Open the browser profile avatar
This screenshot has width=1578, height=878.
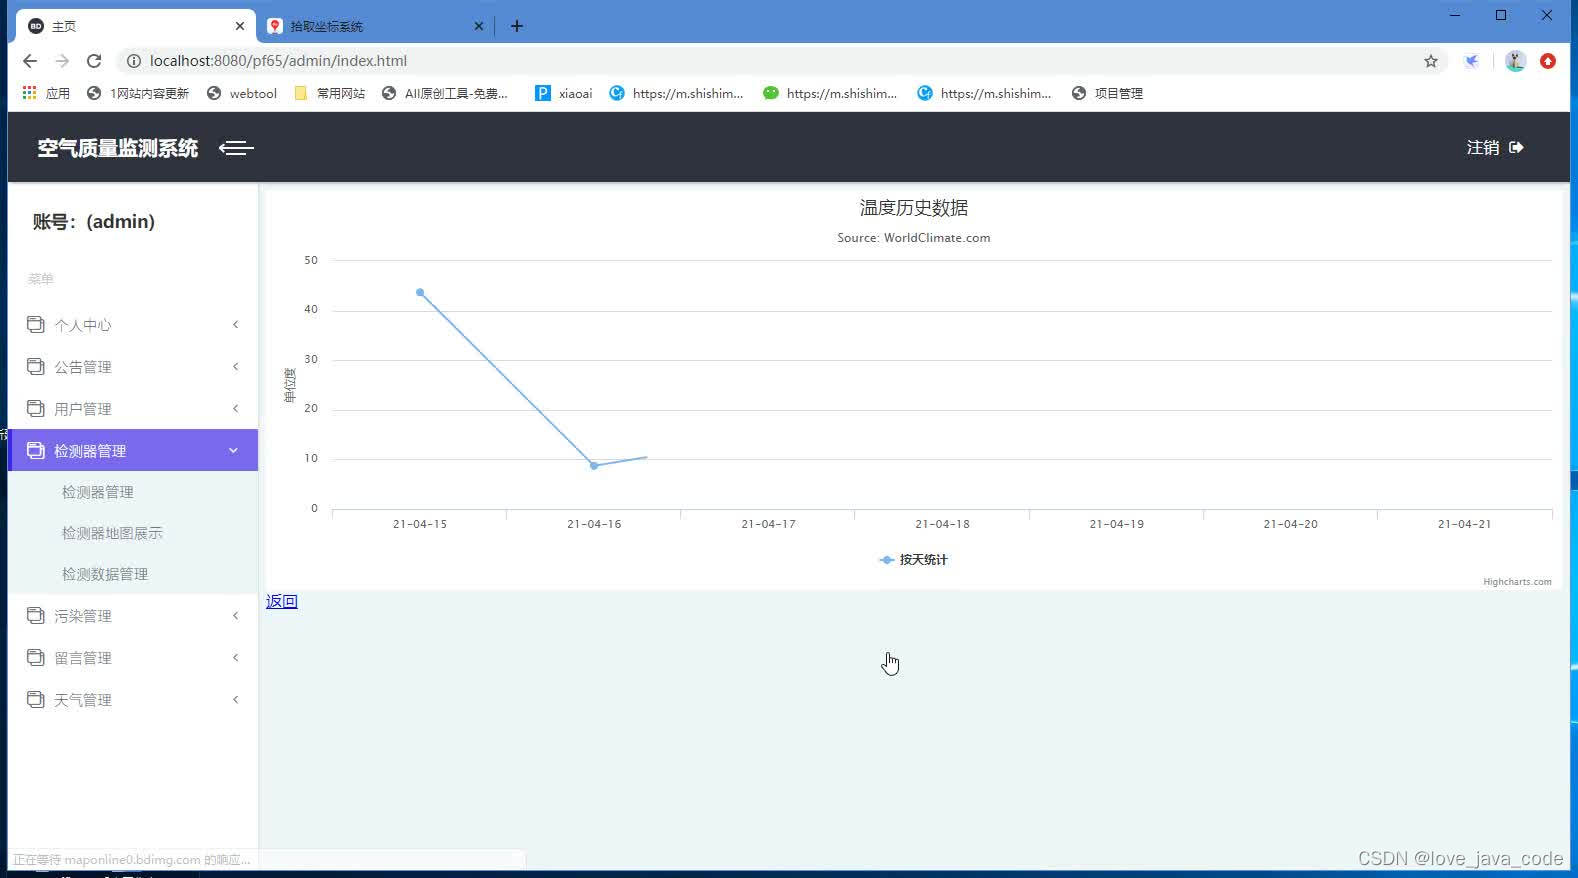(x=1515, y=61)
